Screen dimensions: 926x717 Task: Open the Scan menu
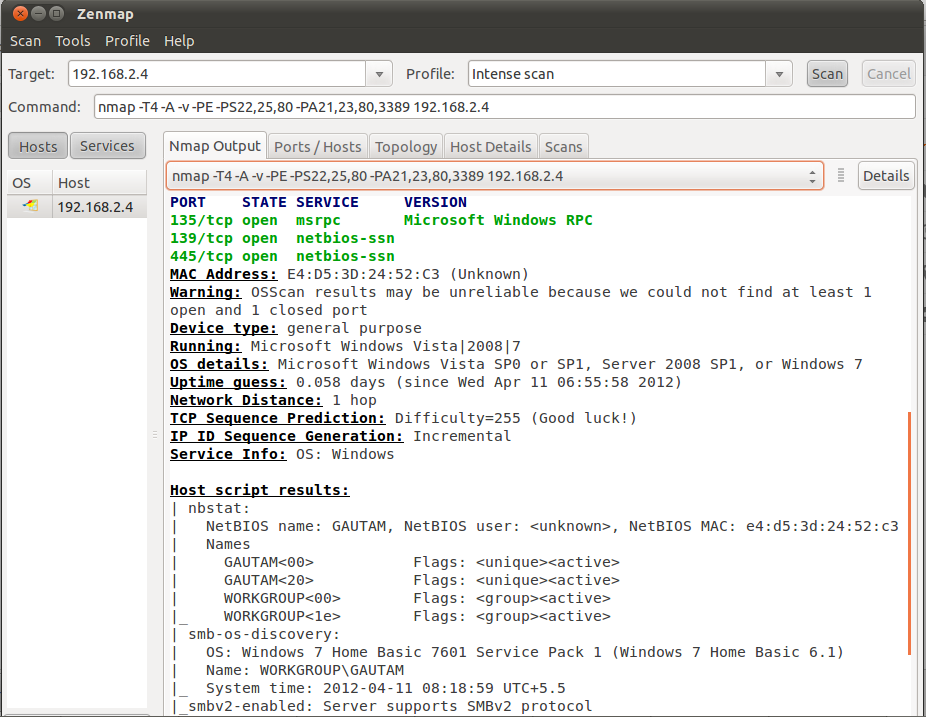click(x=24, y=41)
